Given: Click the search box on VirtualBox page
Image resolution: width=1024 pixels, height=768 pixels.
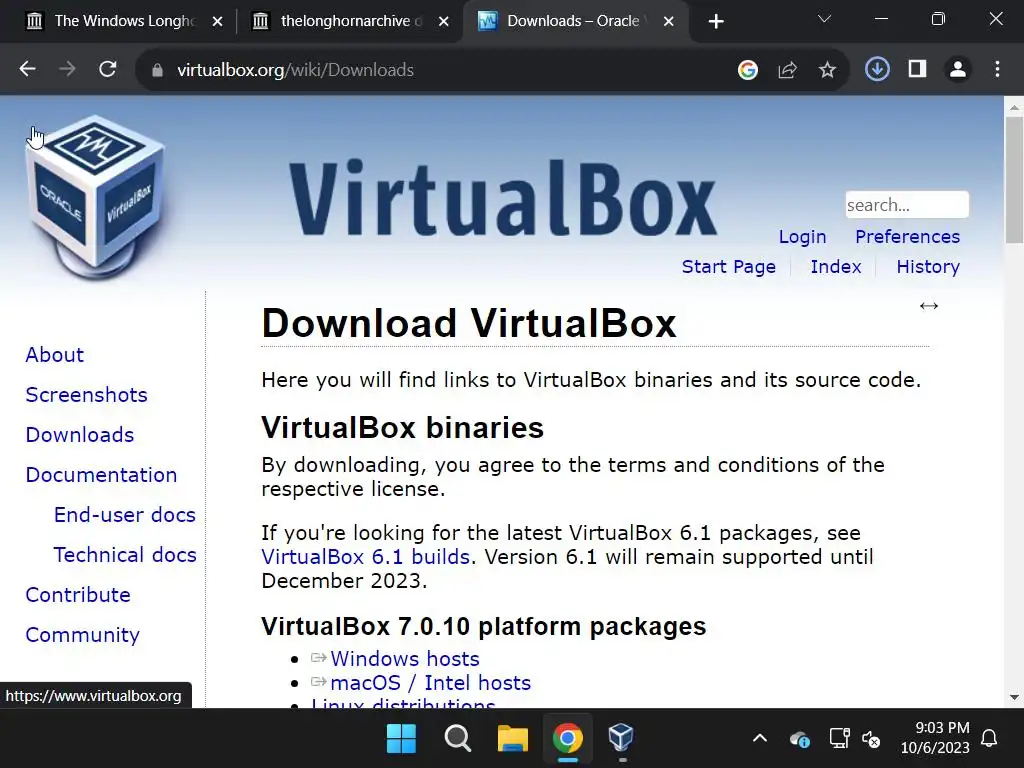Looking at the screenshot, I should tap(906, 205).
